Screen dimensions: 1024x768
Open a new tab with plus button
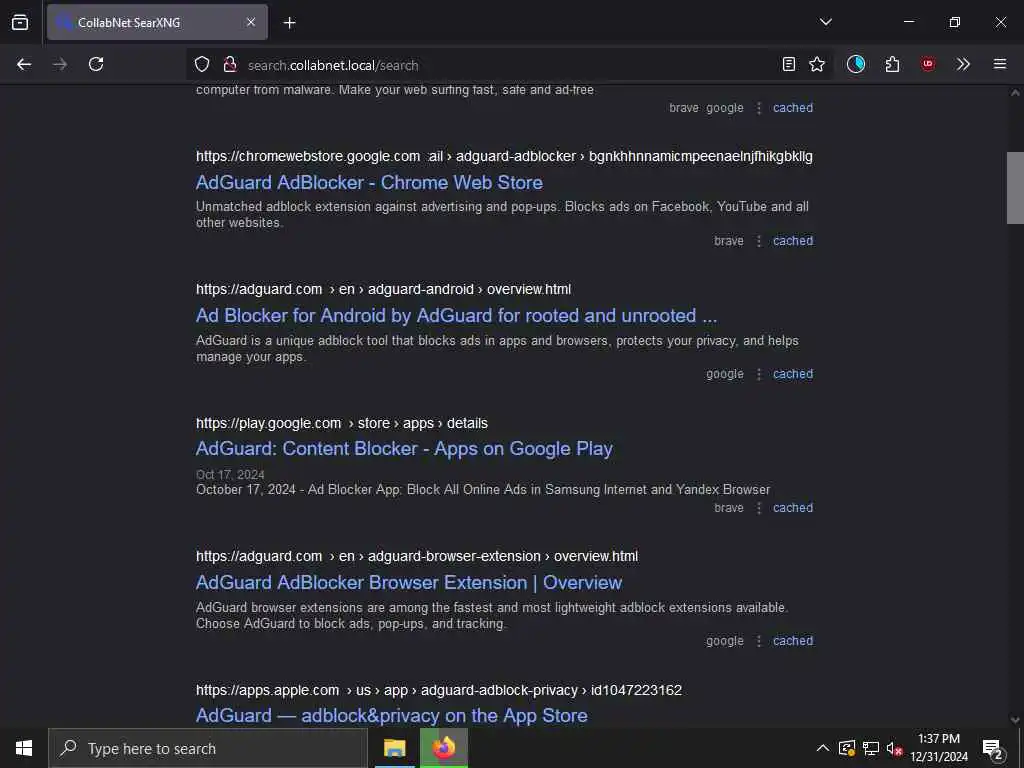[289, 23]
